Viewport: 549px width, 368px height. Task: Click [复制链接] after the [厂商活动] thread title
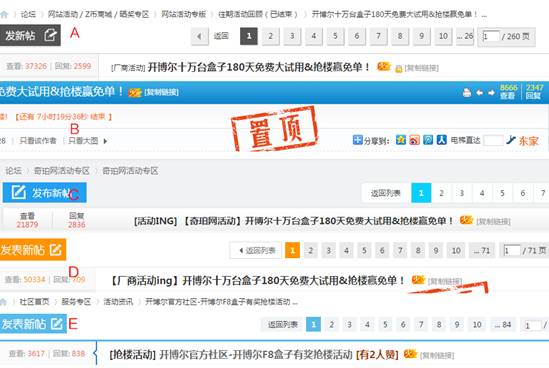[x=422, y=68]
